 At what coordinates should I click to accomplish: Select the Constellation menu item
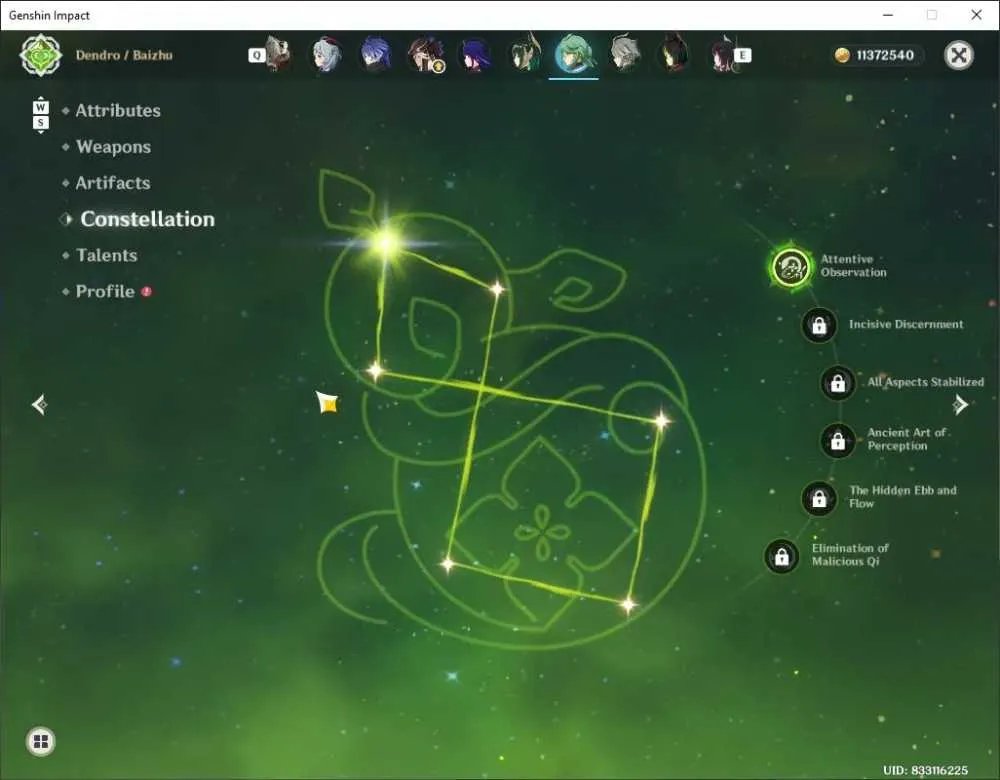tap(147, 219)
